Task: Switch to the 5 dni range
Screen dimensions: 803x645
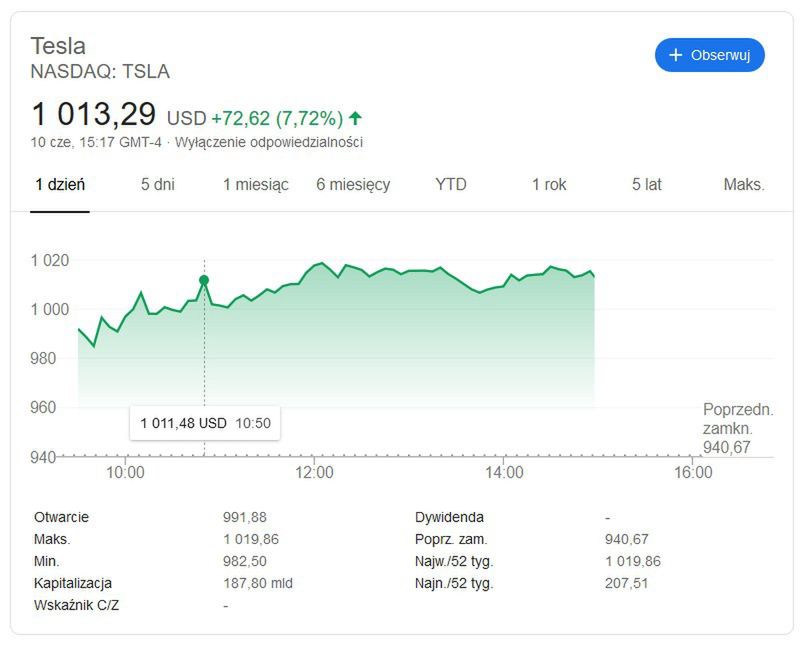Action: coord(157,185)
